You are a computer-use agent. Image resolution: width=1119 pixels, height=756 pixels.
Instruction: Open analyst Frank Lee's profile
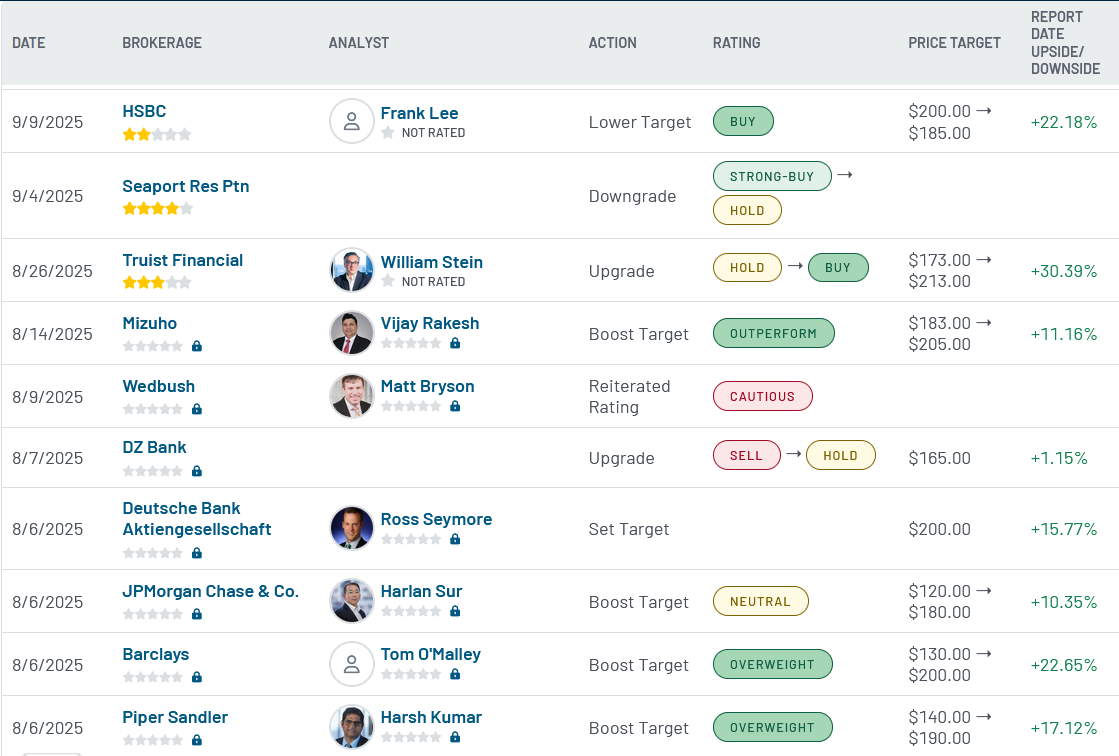coord(420,114)
